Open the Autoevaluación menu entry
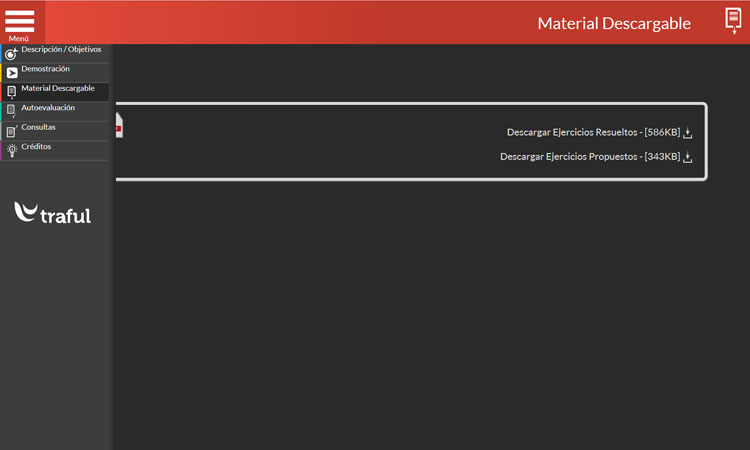 coord(48,108)
